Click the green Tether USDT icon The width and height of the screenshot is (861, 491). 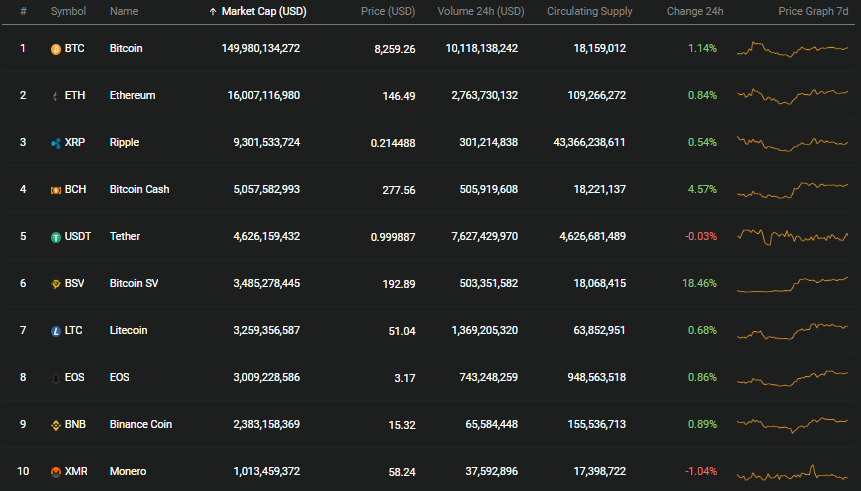coord(55,237)
